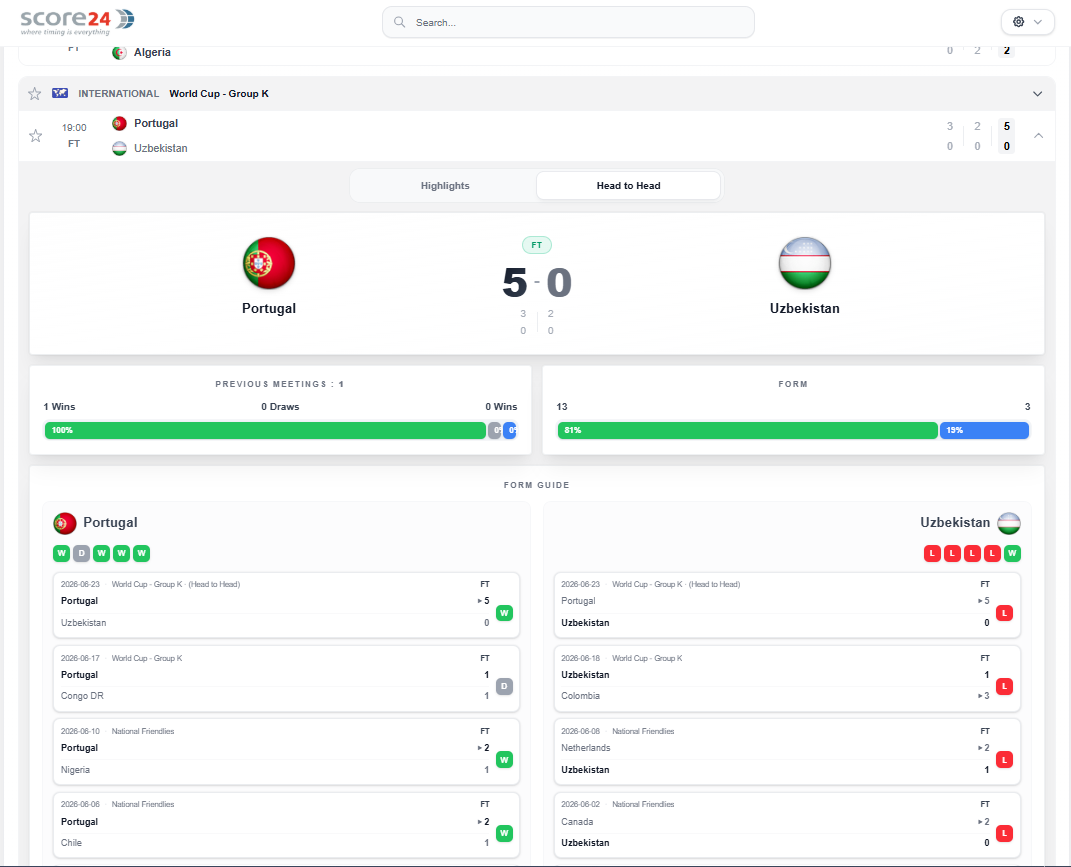Favorite the World Cup Group K league star

(x=34, y=94)
